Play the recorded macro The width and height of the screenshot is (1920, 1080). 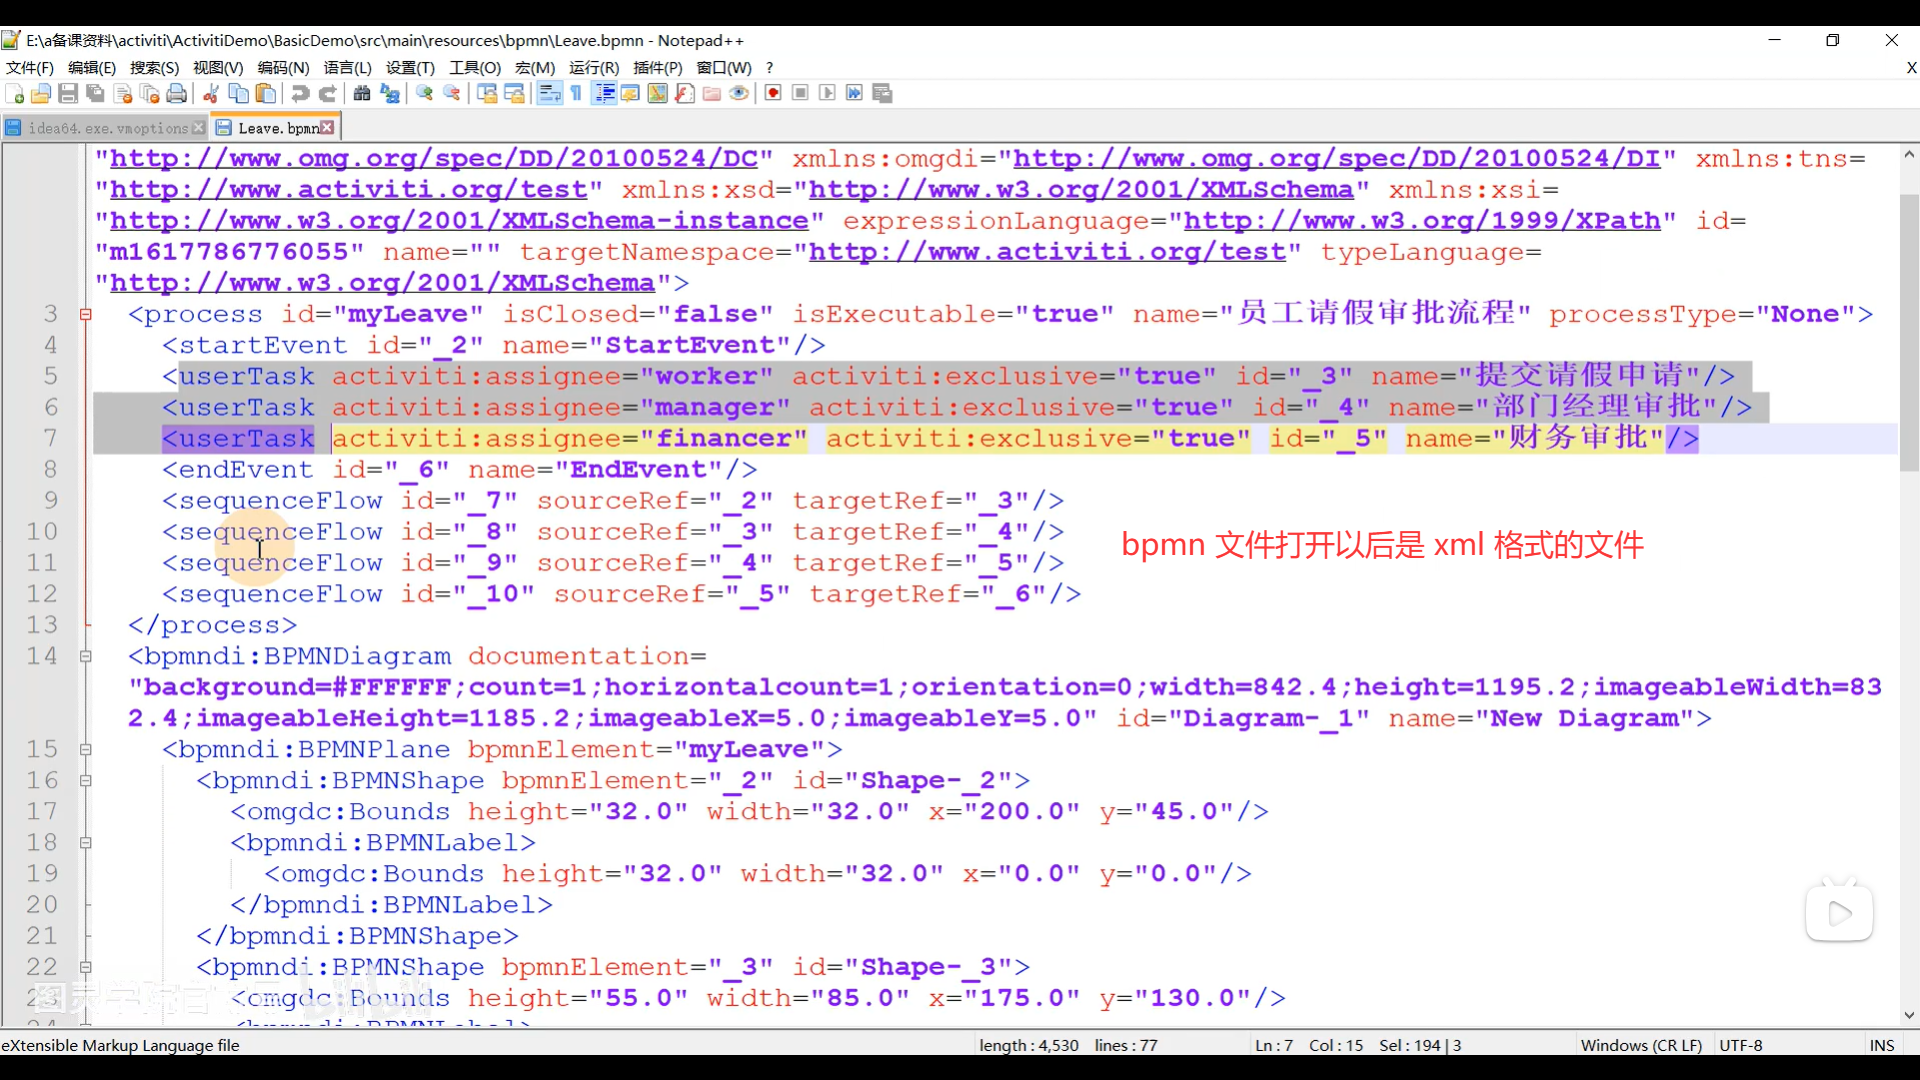tap(826, 93)
